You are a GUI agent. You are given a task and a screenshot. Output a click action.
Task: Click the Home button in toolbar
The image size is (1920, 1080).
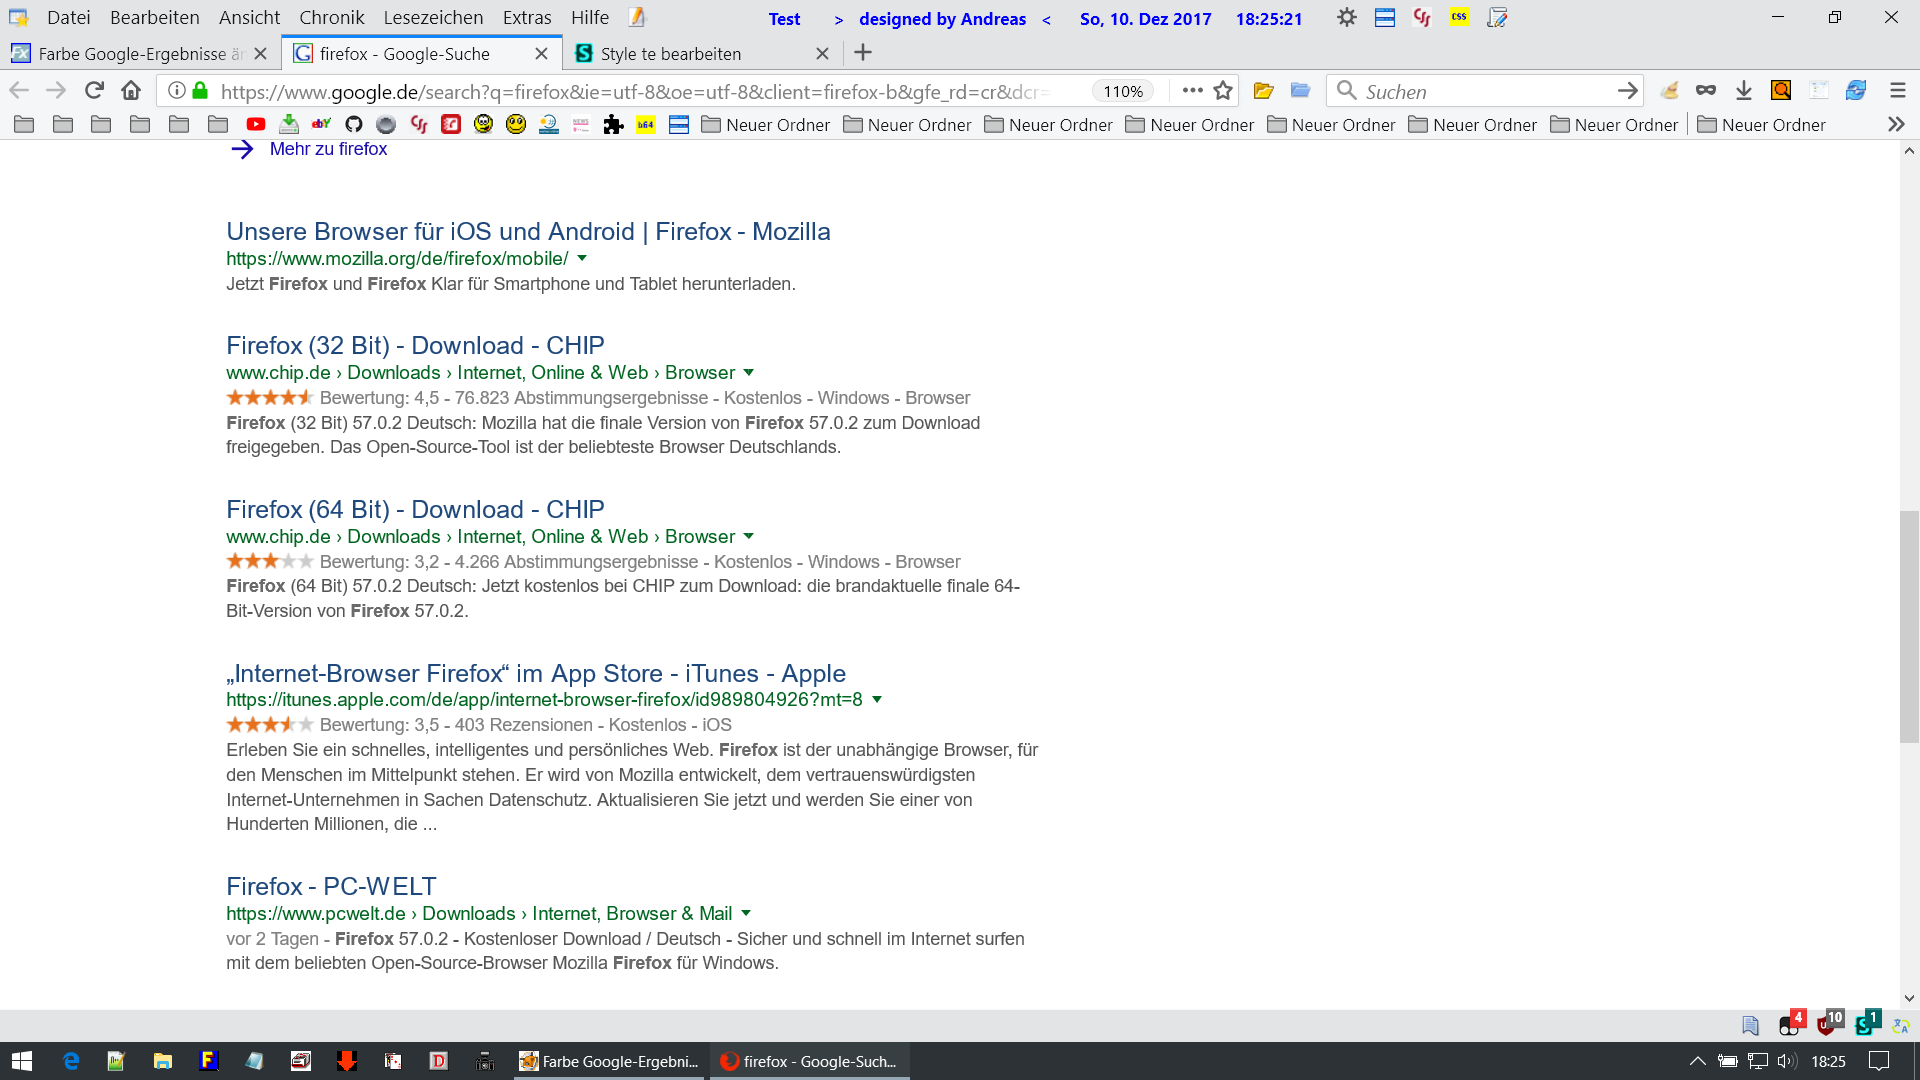(131, 91)
